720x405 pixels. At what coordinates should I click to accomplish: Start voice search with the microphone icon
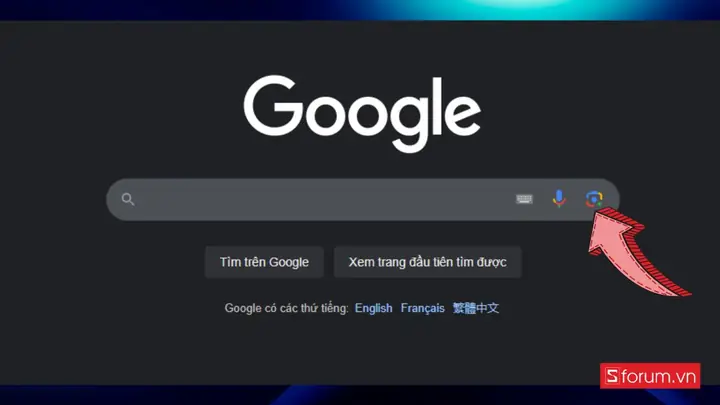tap(559, 198)
